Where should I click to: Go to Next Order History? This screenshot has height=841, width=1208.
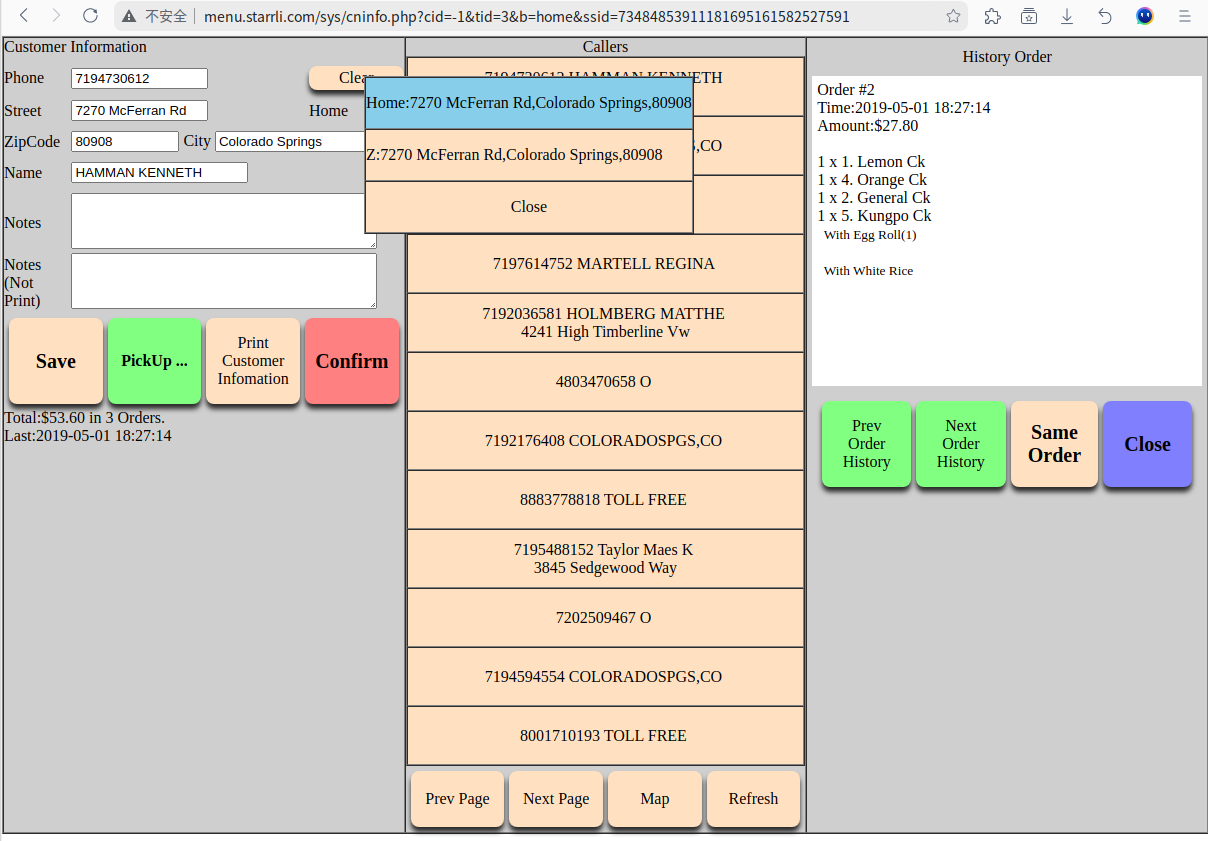tap(960, 444)
